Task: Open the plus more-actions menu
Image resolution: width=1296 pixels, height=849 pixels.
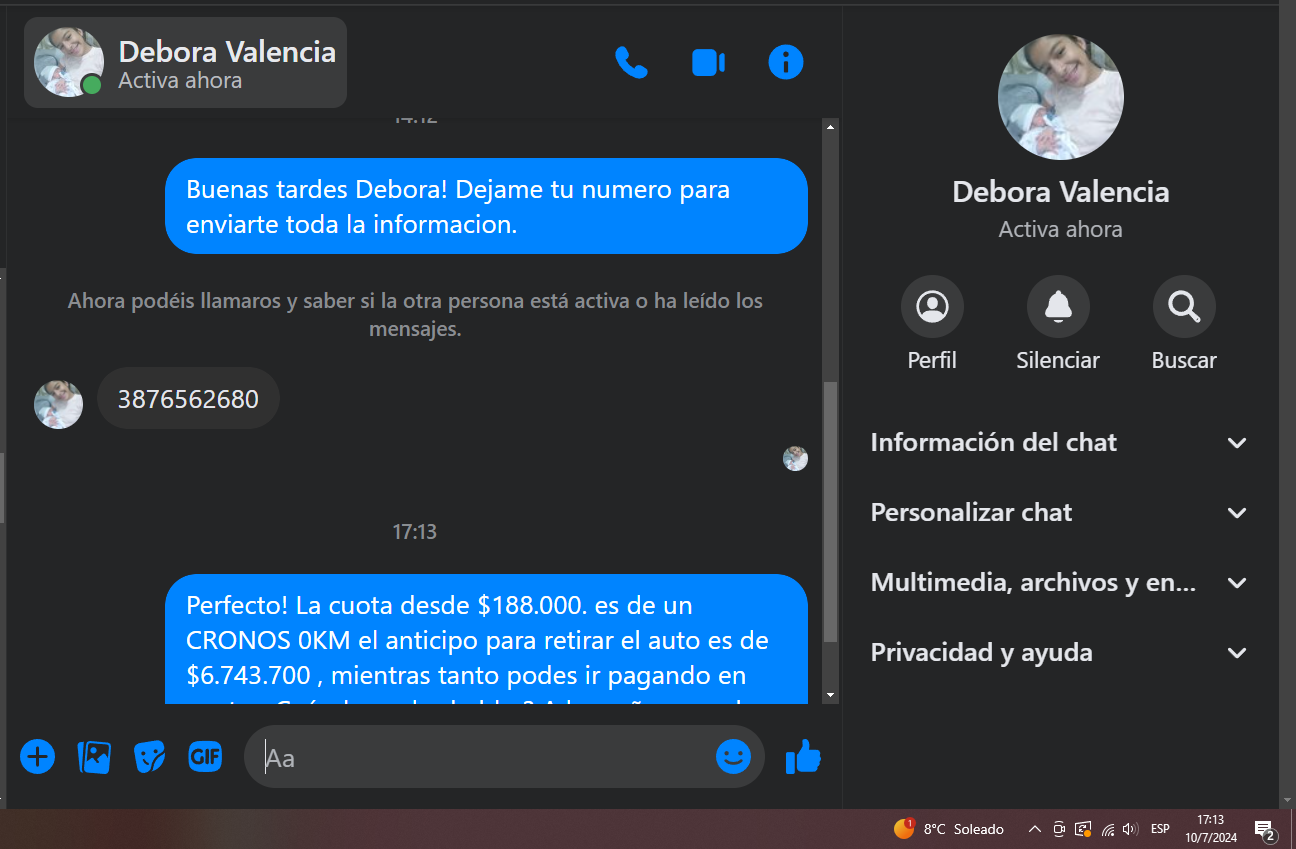Action: coord(37,756)
